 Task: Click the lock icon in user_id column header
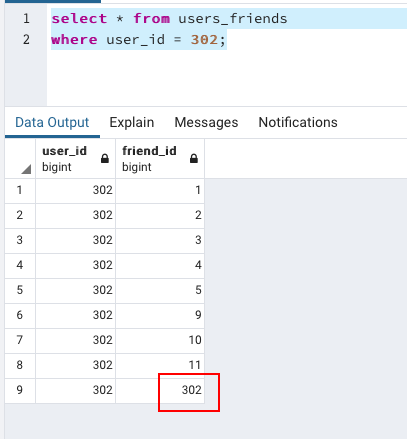pyautogui.click(x=105, y=159)
